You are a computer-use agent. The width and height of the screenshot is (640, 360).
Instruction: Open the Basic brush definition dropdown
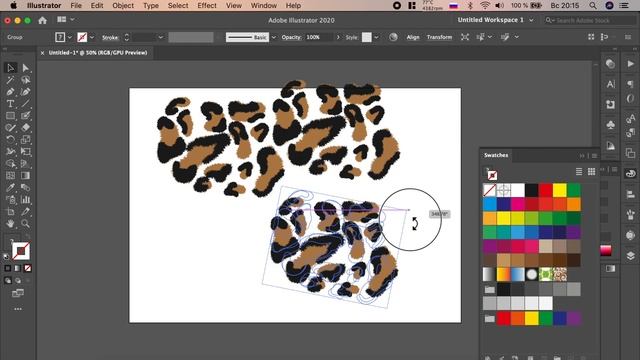273,37
